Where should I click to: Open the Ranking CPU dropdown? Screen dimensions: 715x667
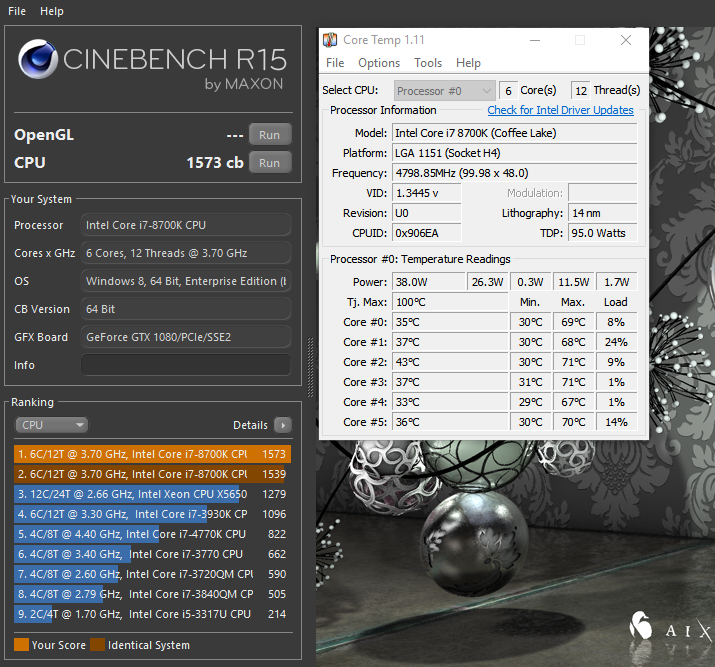click(52, 425)
